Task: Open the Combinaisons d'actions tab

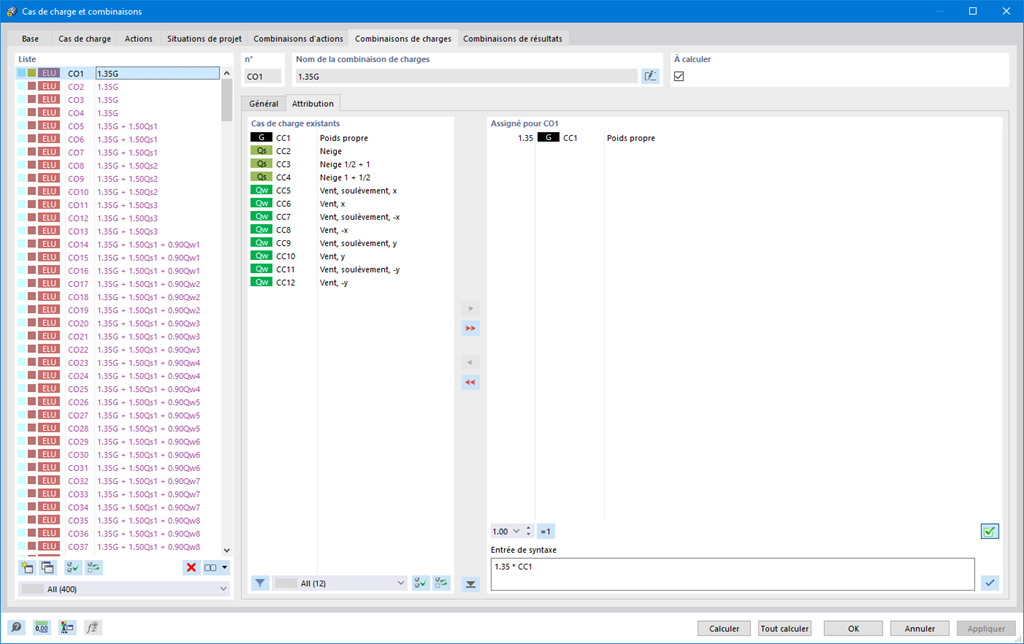Action: (298, 39)
